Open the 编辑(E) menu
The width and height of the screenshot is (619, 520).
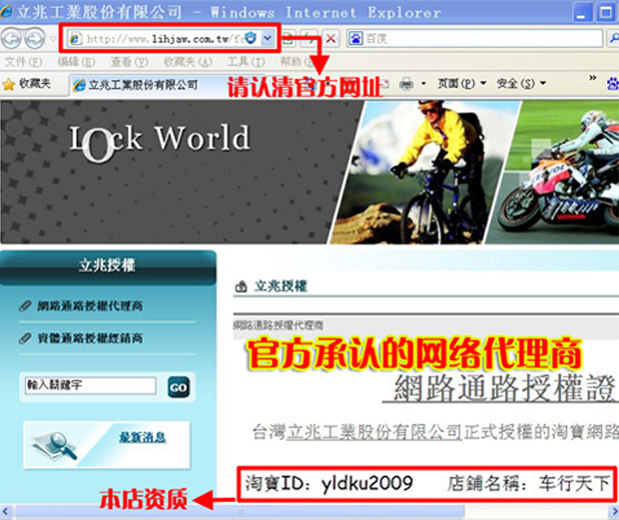pos(76,62)
